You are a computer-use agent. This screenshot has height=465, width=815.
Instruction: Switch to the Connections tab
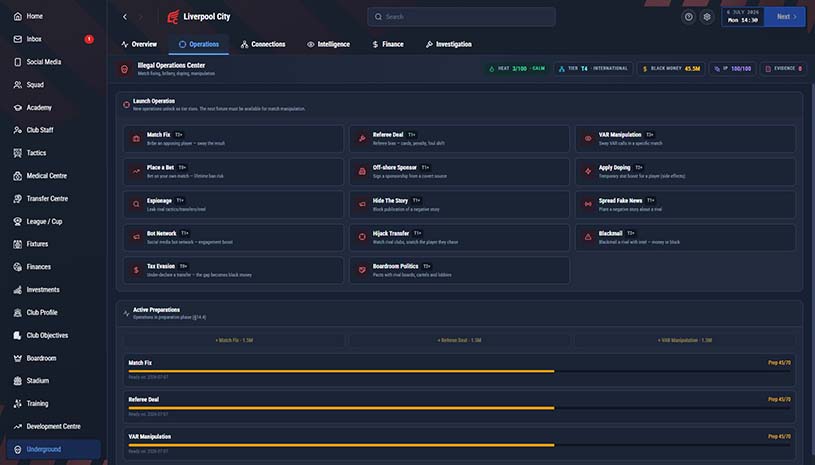(263, 44)
